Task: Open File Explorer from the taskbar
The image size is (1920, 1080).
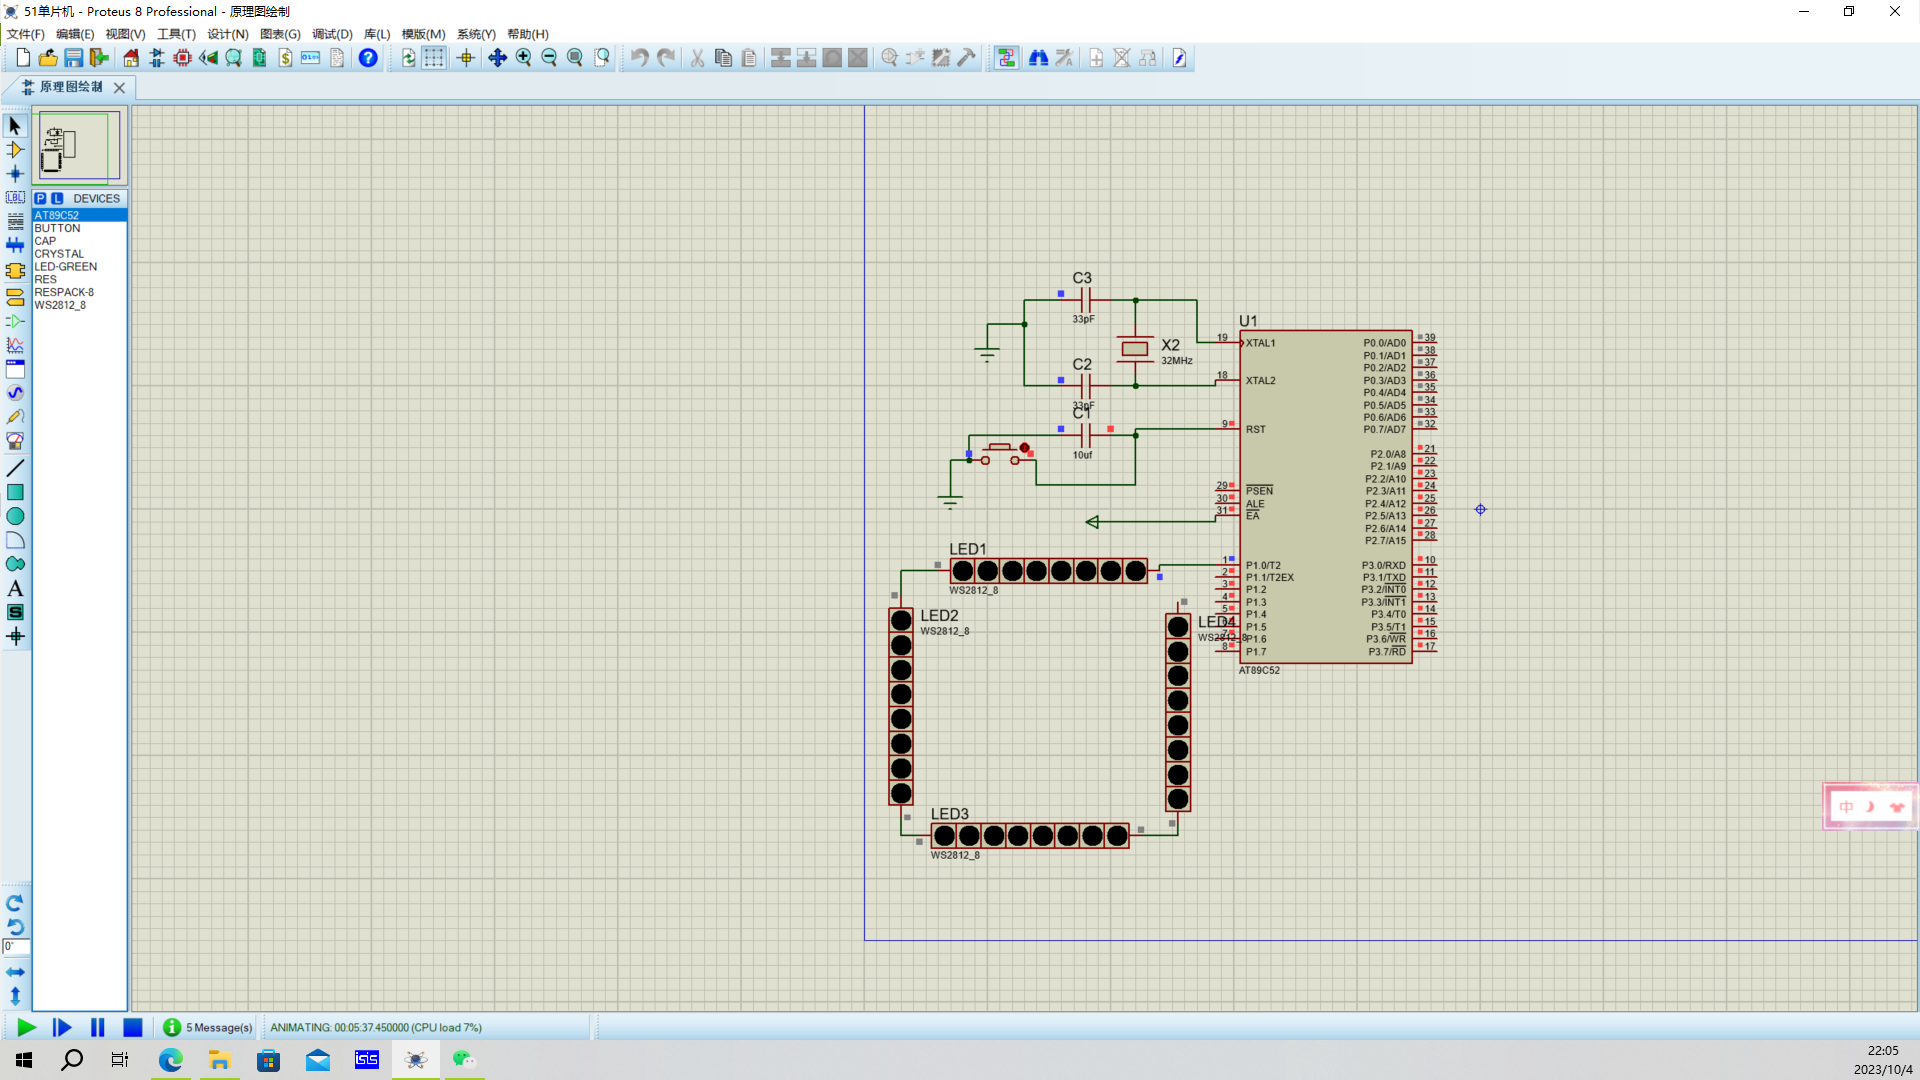Action: pyautogui.click(x=220, y=1060)
